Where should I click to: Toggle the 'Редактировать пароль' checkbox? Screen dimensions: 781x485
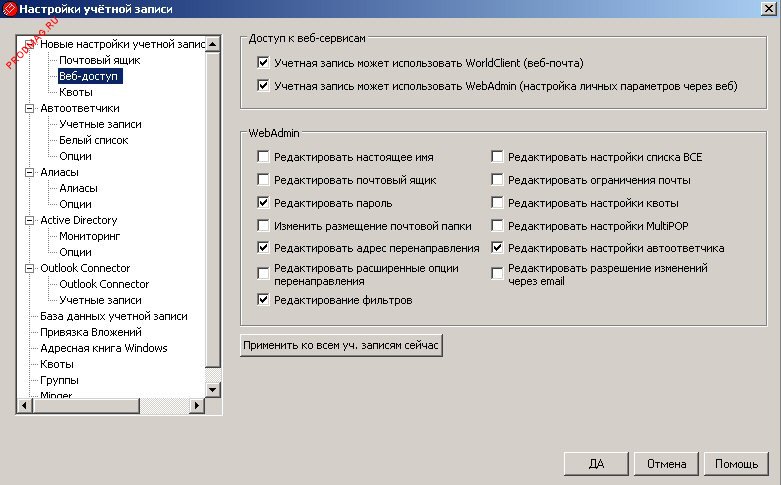click(263, 203)
